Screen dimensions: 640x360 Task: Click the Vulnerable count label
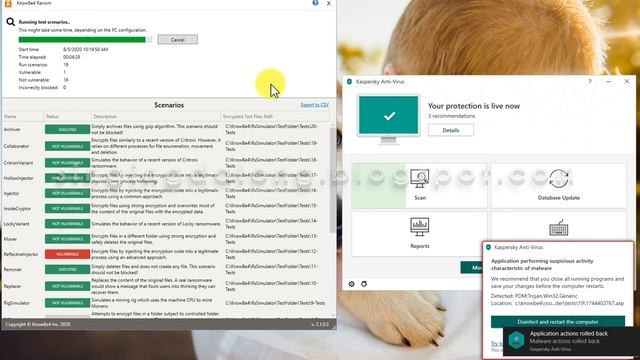click(30, 72)
